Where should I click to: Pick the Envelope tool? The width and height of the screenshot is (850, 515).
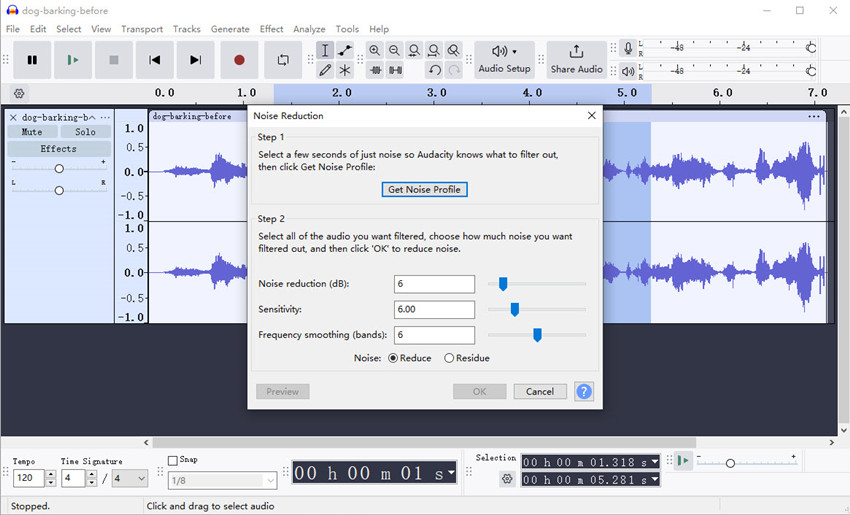click(345, 50)
